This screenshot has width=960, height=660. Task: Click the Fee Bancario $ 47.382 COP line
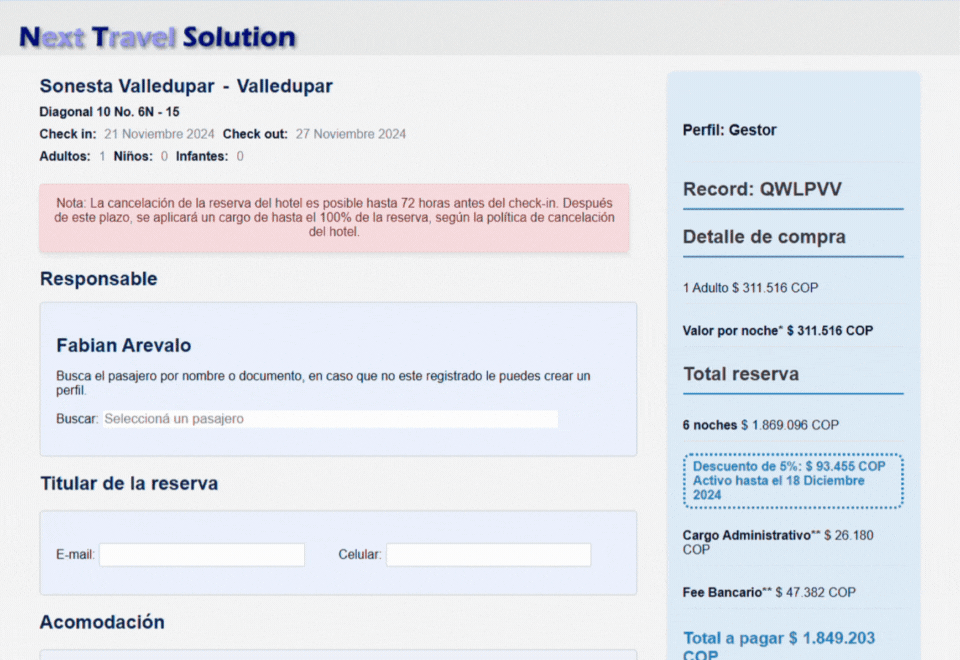click(x=769, y=593)
